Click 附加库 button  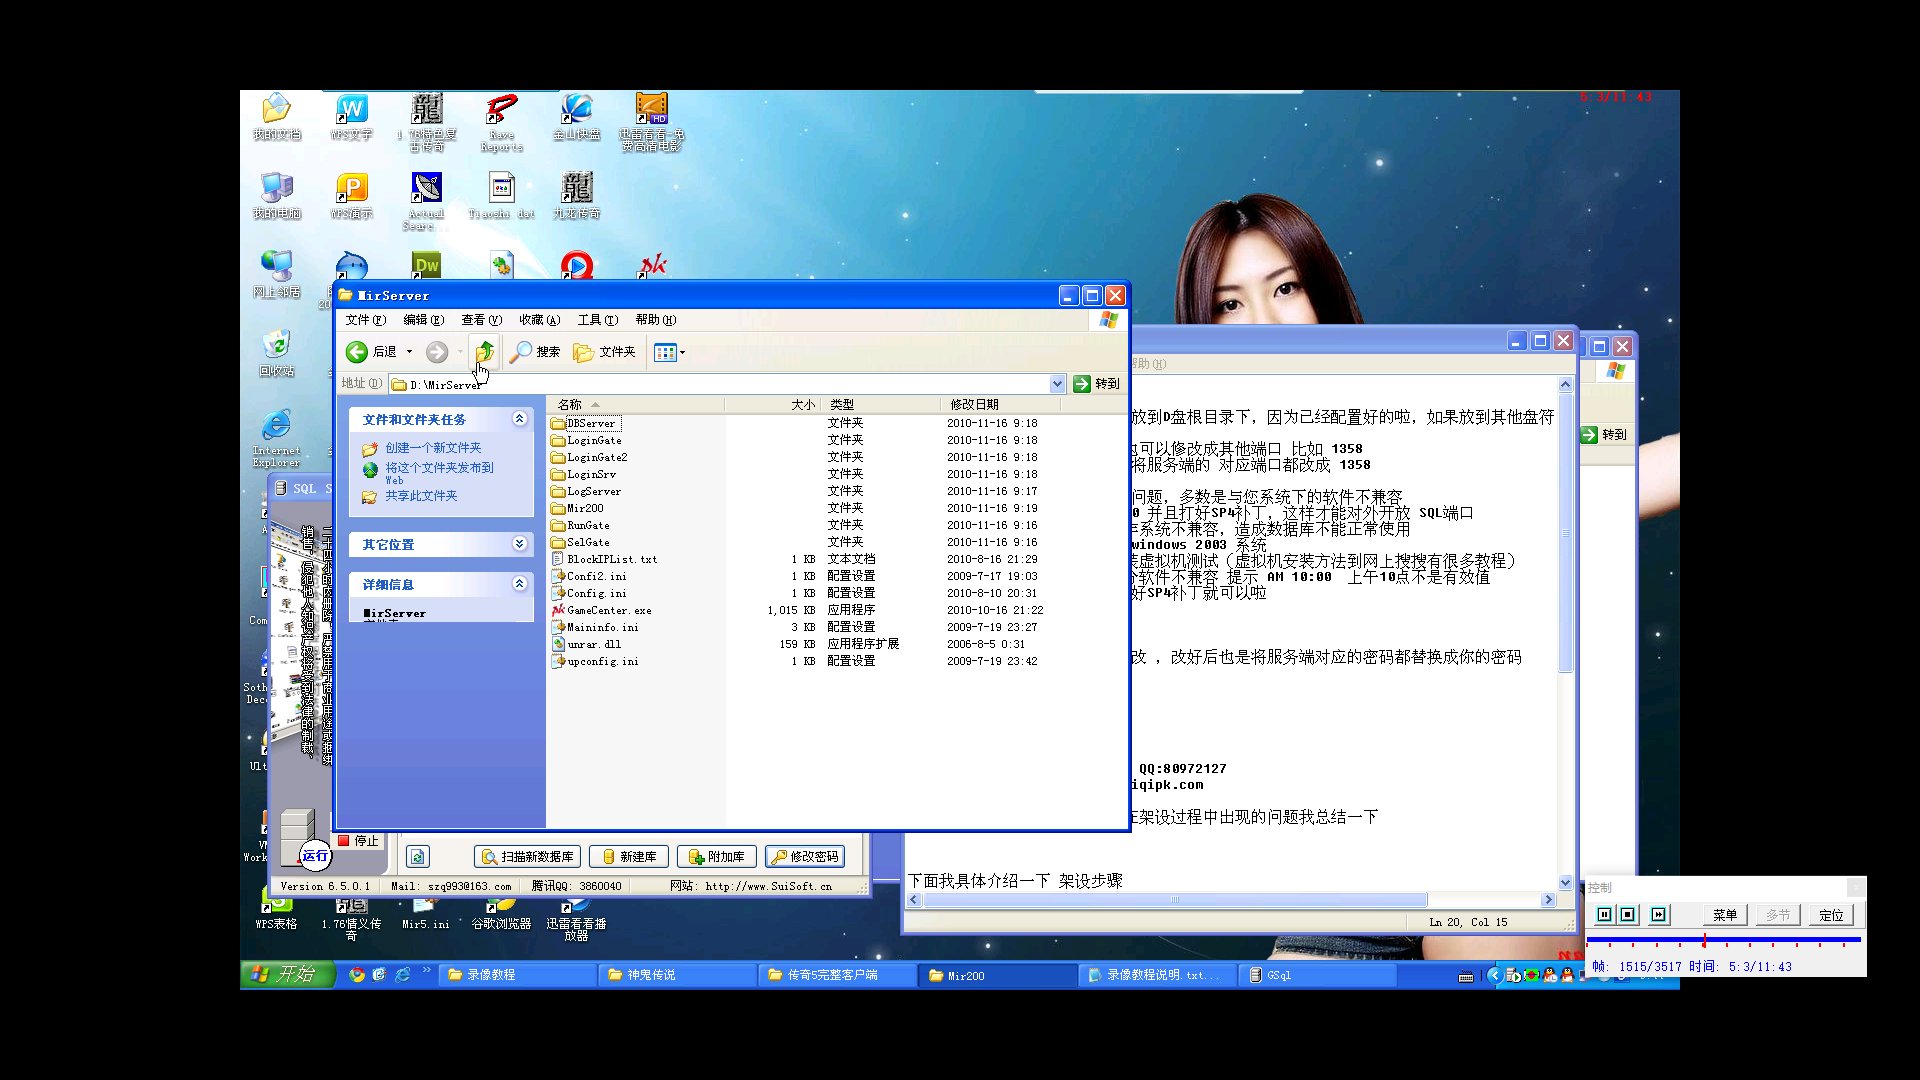(x=717, y=857)
